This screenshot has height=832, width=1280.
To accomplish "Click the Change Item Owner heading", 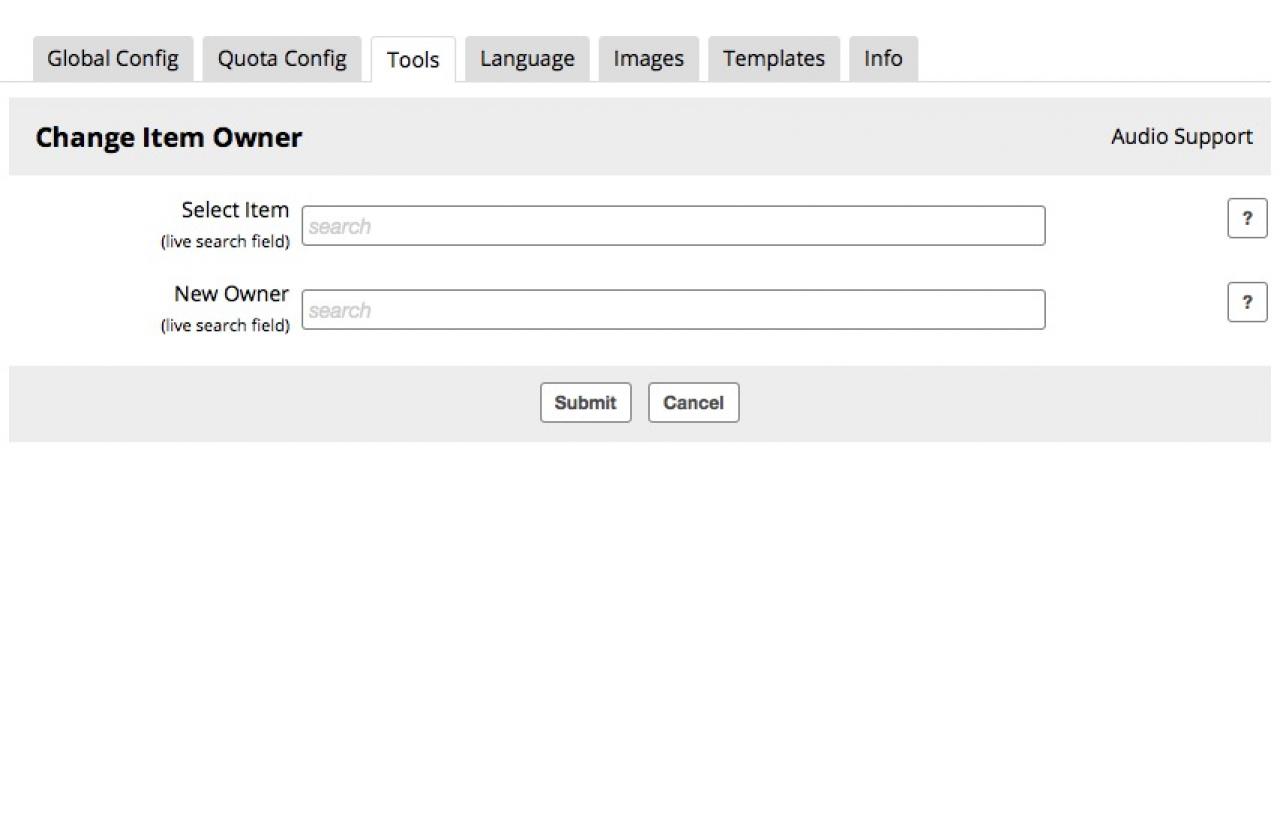I will (x=168, y=137).
